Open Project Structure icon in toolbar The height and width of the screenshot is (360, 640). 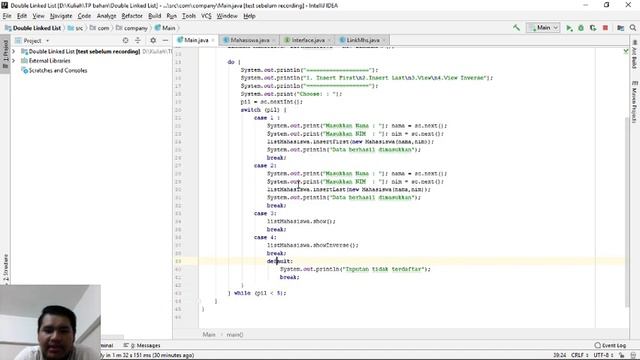click(620, 28)
